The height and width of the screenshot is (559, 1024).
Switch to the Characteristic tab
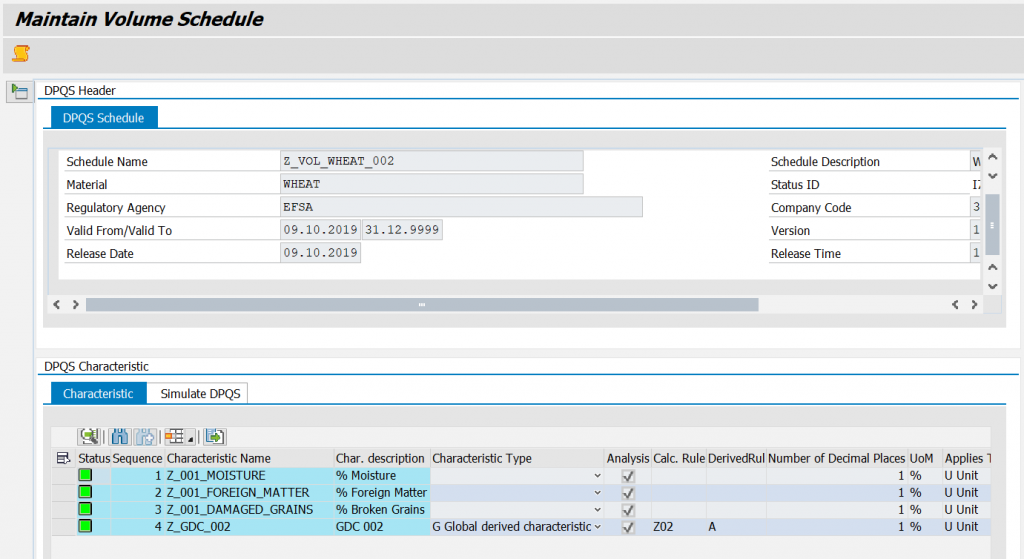point(99,393)
